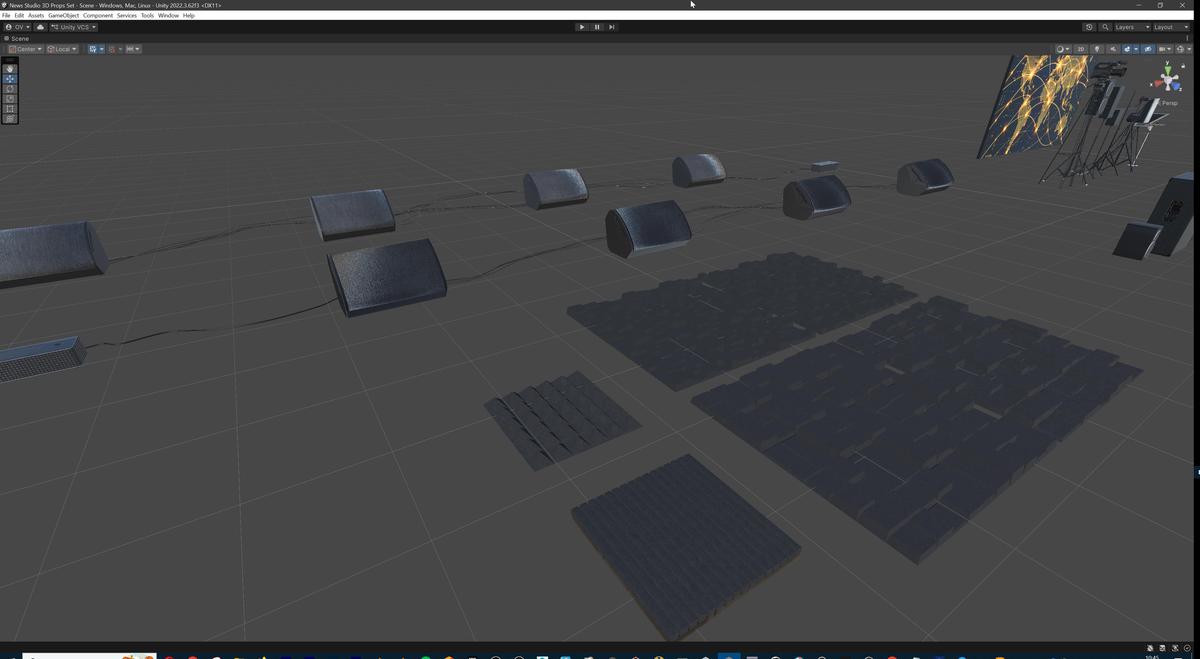Screen dimensions: 1200x659
Task: Click the Play button
Action: (582, 27)
